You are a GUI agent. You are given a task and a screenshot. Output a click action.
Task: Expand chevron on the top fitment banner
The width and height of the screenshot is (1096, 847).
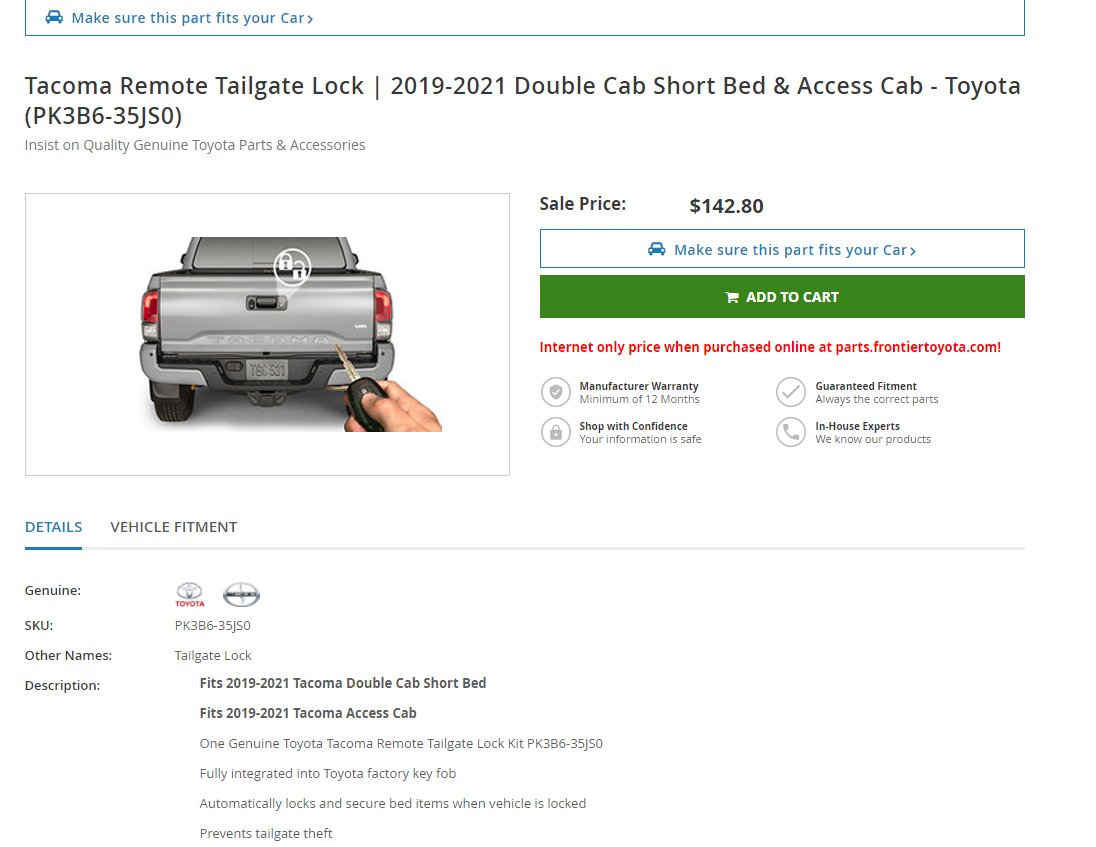coord(310,19)
